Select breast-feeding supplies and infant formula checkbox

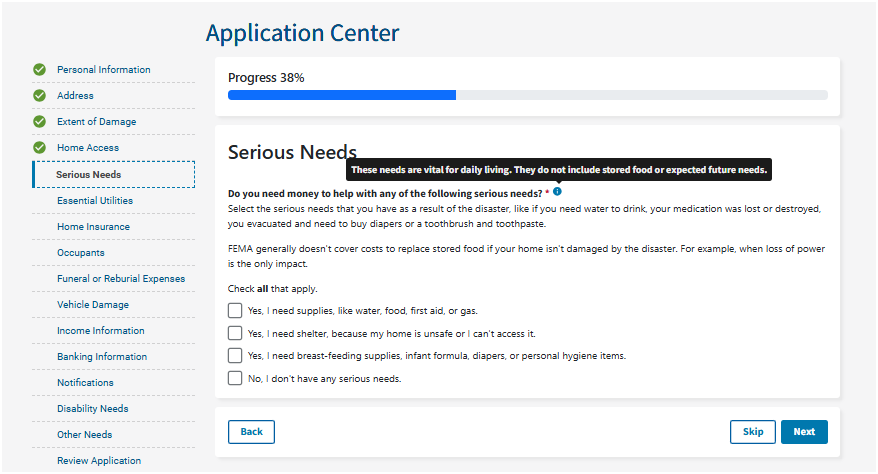[235, 356]
